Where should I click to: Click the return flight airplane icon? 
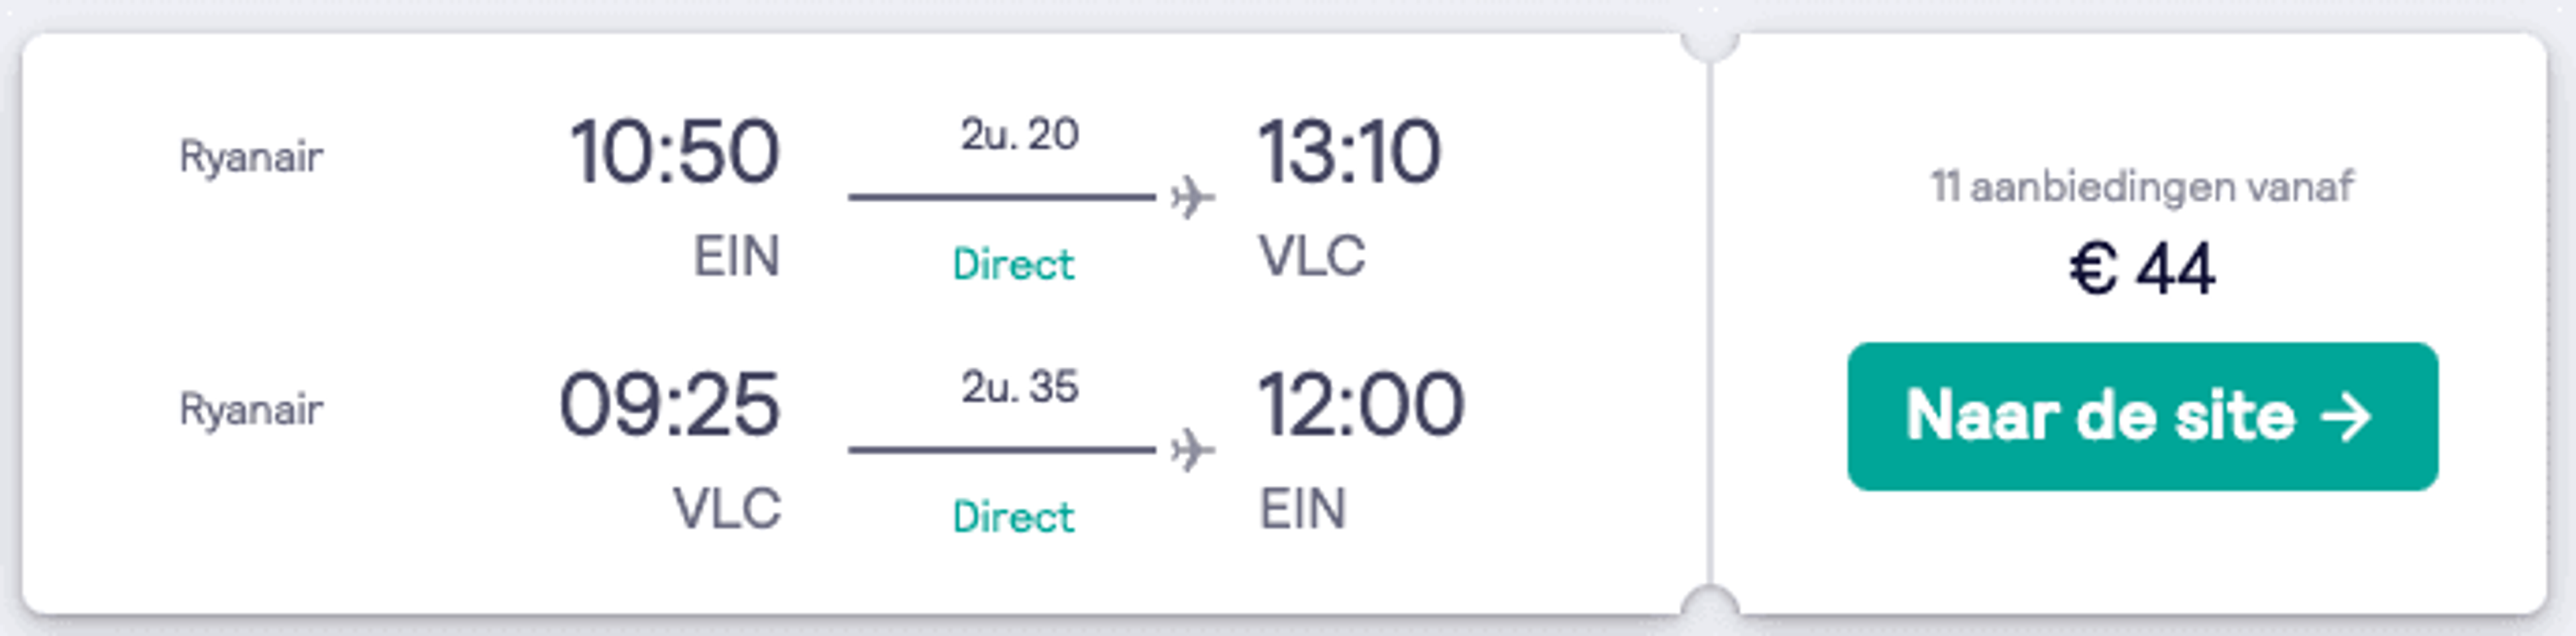(1193, 449)
